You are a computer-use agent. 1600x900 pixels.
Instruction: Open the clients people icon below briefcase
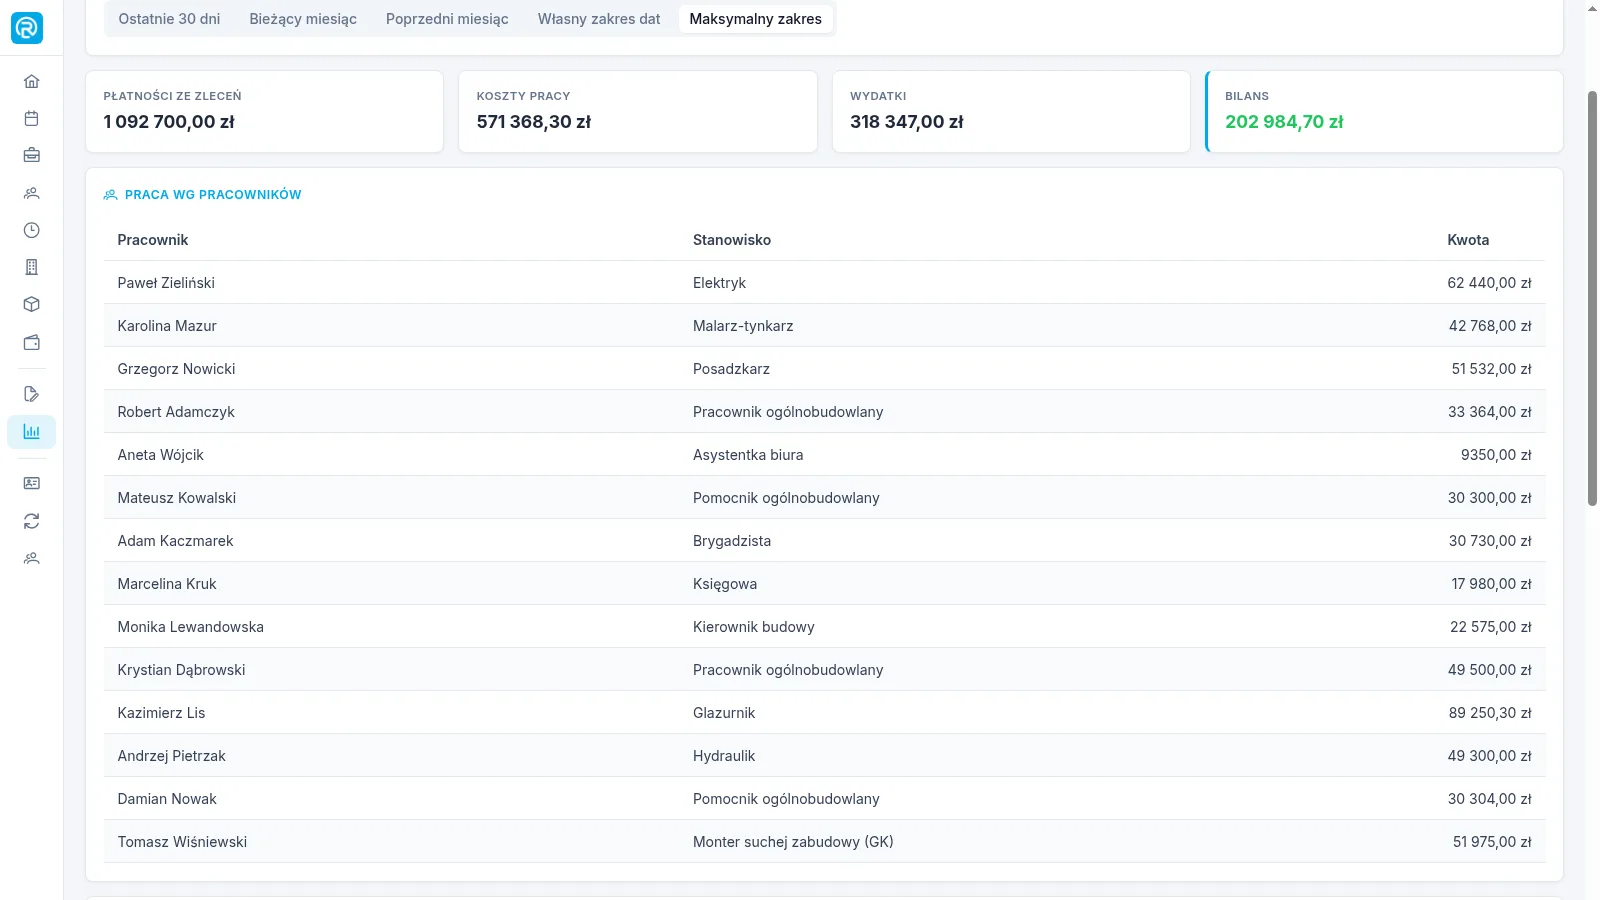point(31,193)
